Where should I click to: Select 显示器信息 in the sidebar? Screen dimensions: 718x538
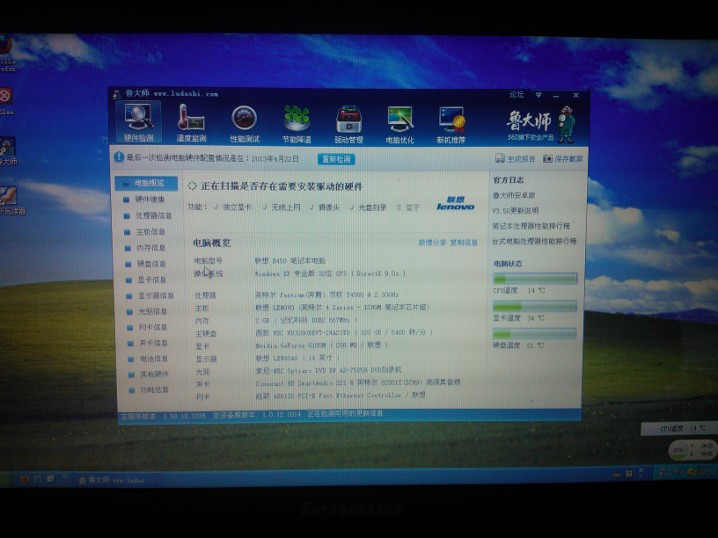pyautogui.click(x=151, y=296)
